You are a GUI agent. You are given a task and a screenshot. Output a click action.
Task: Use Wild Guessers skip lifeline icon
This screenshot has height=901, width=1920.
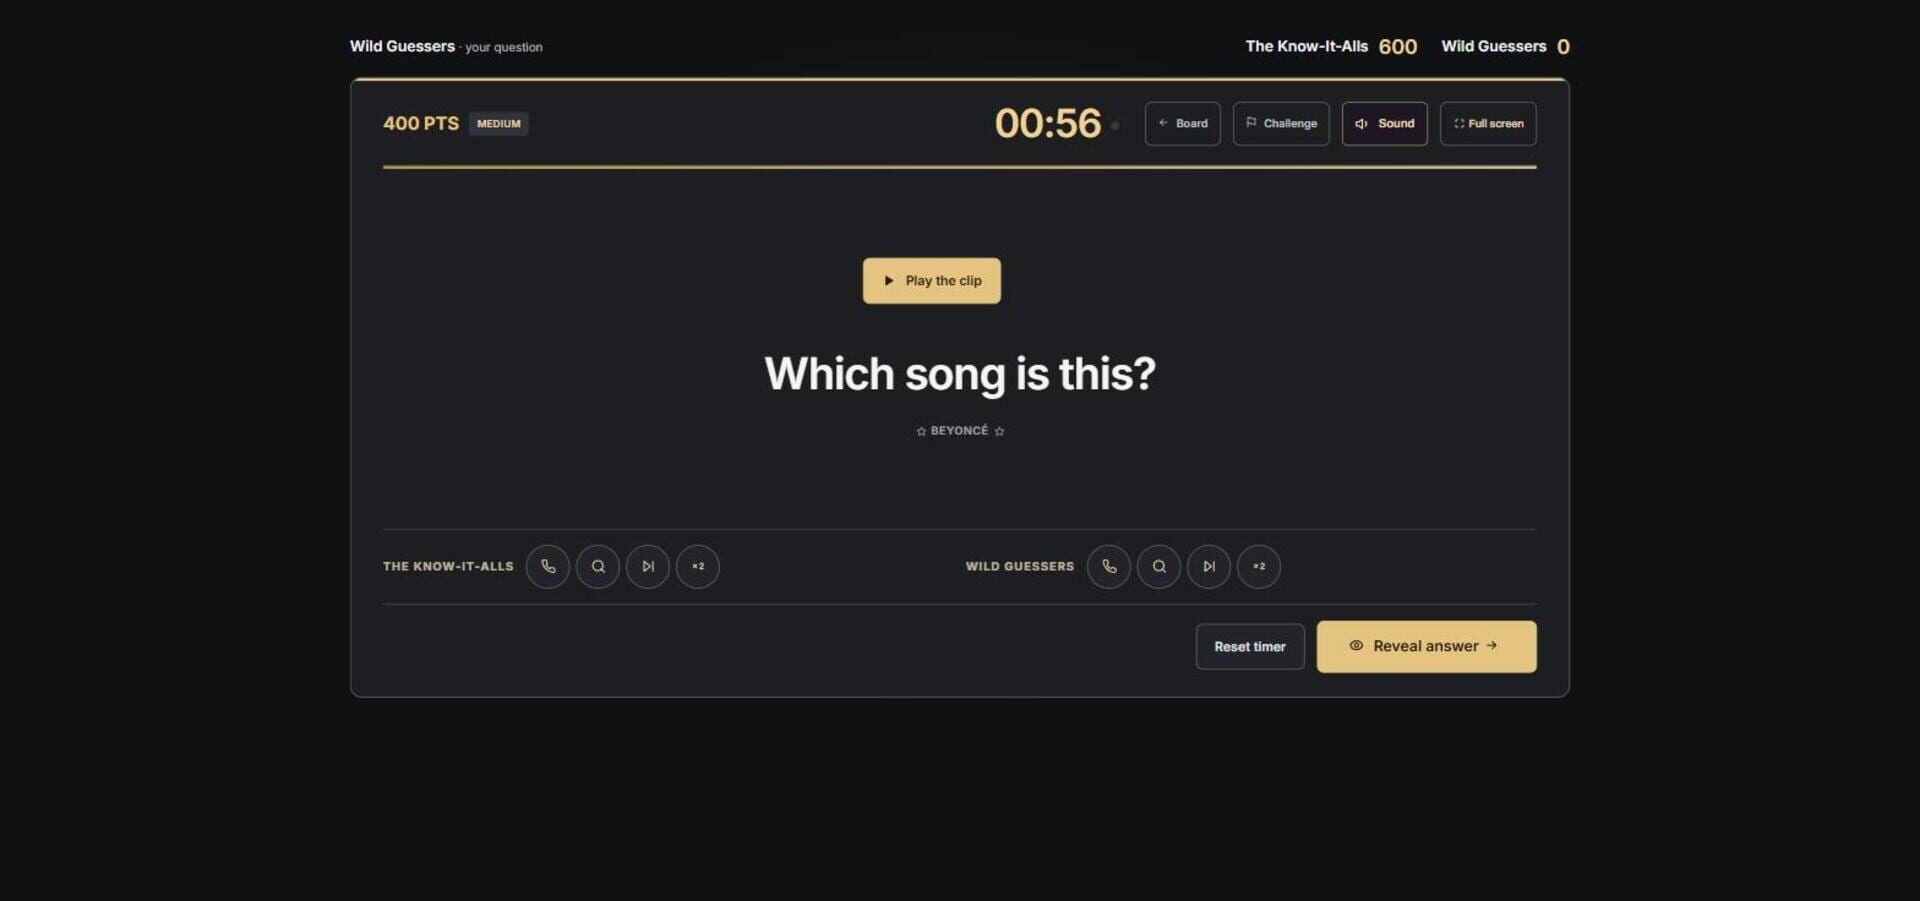tap(1209, 566)
